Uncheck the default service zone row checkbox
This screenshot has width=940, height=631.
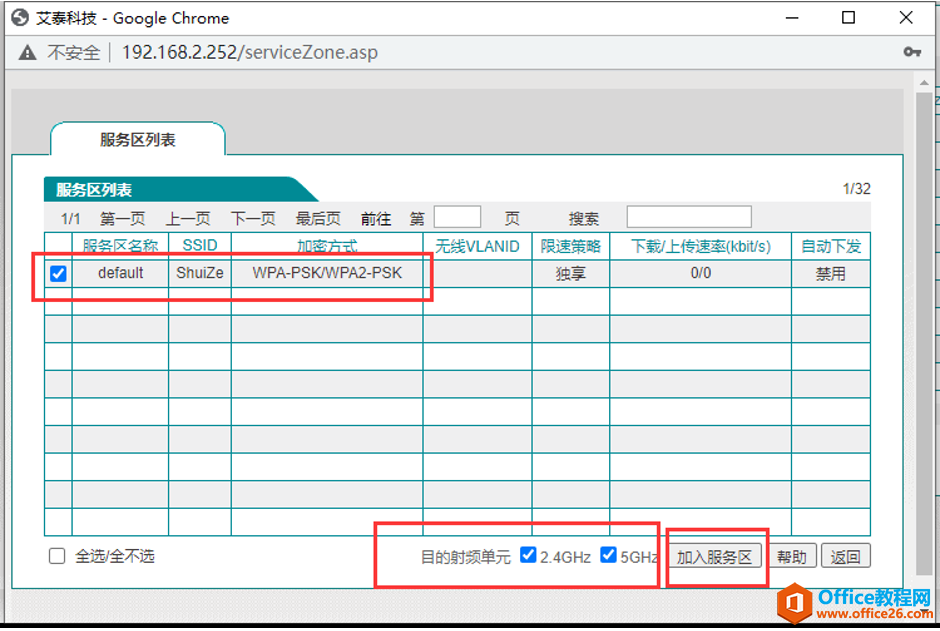coord(58,273)
